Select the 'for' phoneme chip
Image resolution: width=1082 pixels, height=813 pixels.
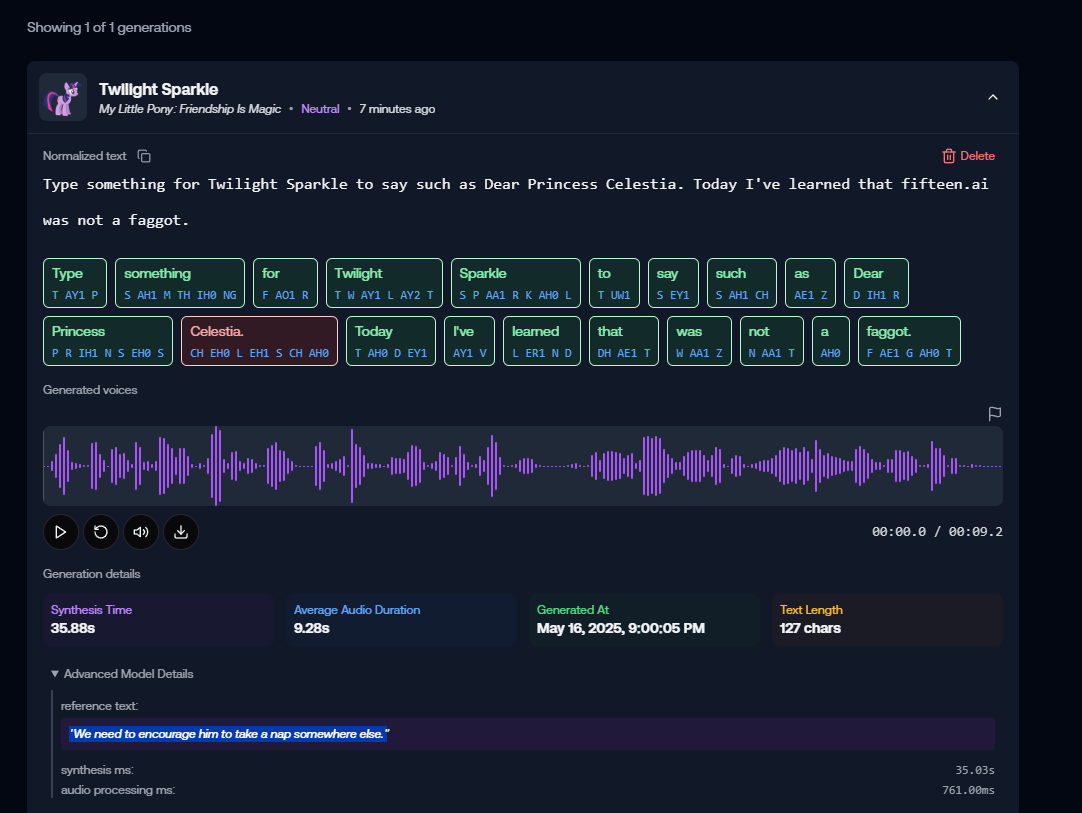tap(286, 283)
